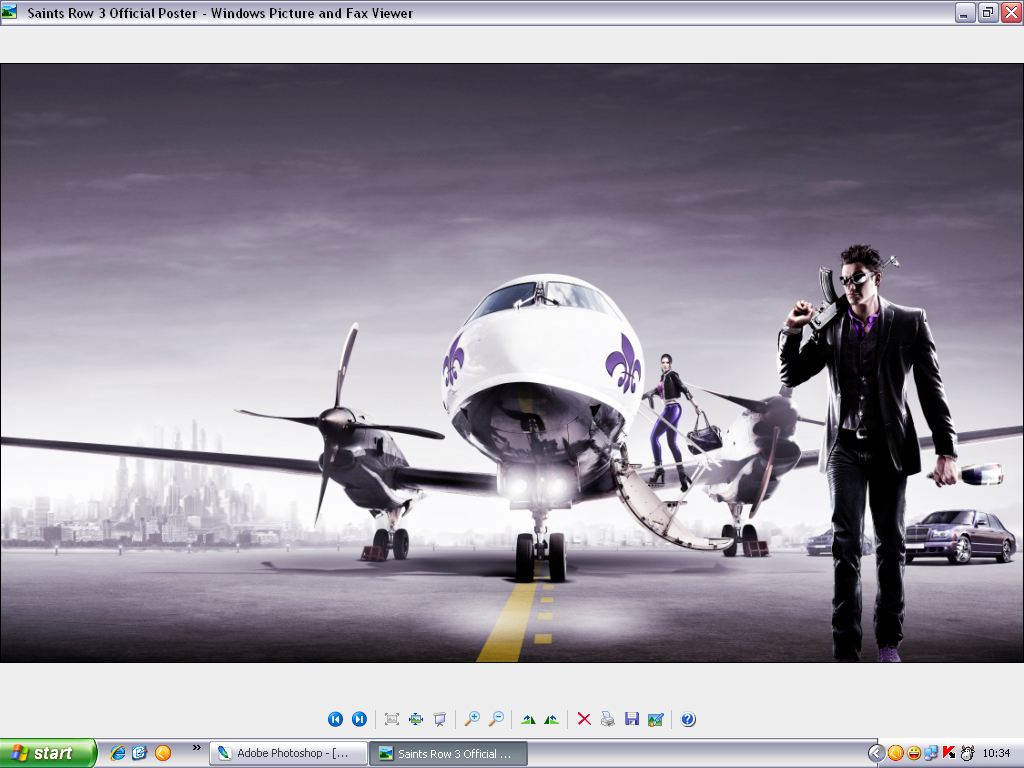The image size is (1024, 768).
Task: Open the network connection tray icon
Action: (931, 754)
